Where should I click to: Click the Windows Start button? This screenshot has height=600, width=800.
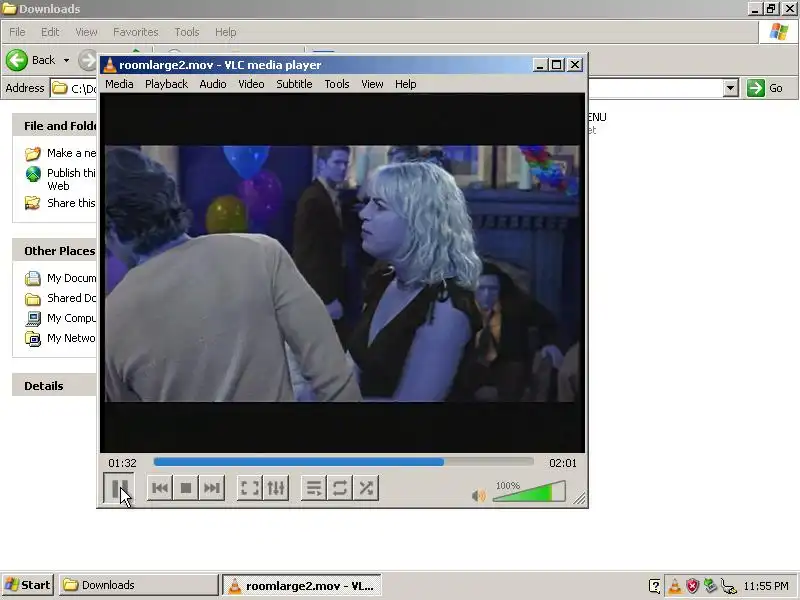pos(28,585)
